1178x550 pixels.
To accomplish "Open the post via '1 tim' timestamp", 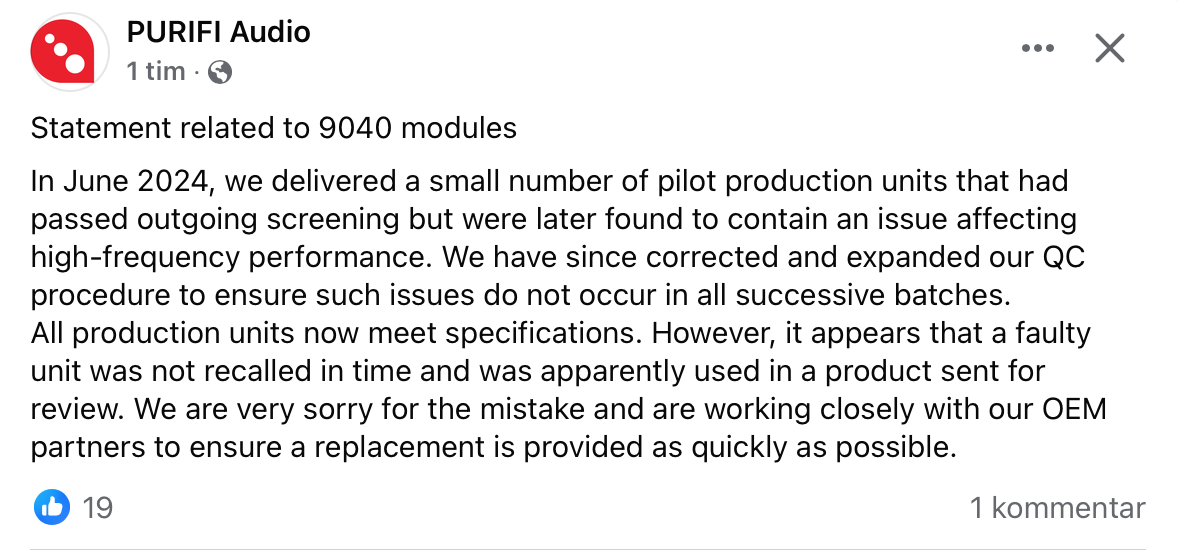I will [x=156, y=71].
